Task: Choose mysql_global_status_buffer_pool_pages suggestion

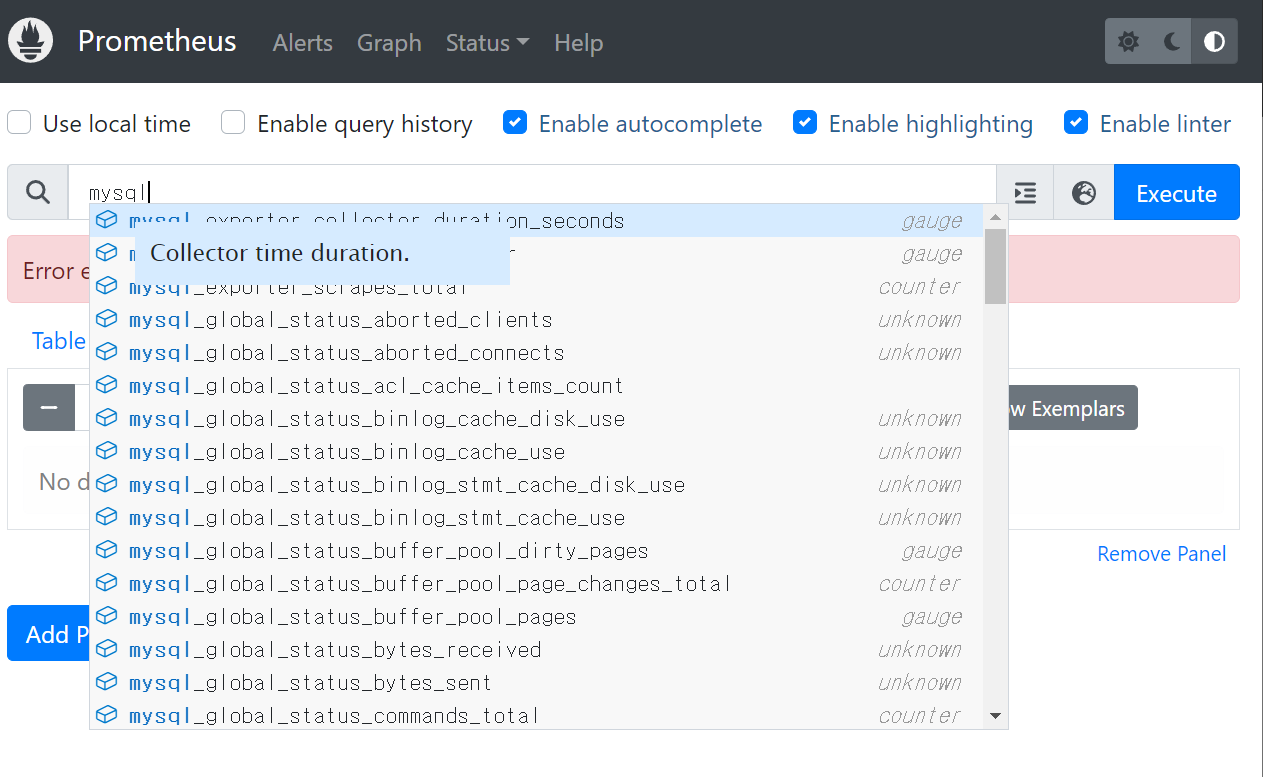Action: point(537,617)
